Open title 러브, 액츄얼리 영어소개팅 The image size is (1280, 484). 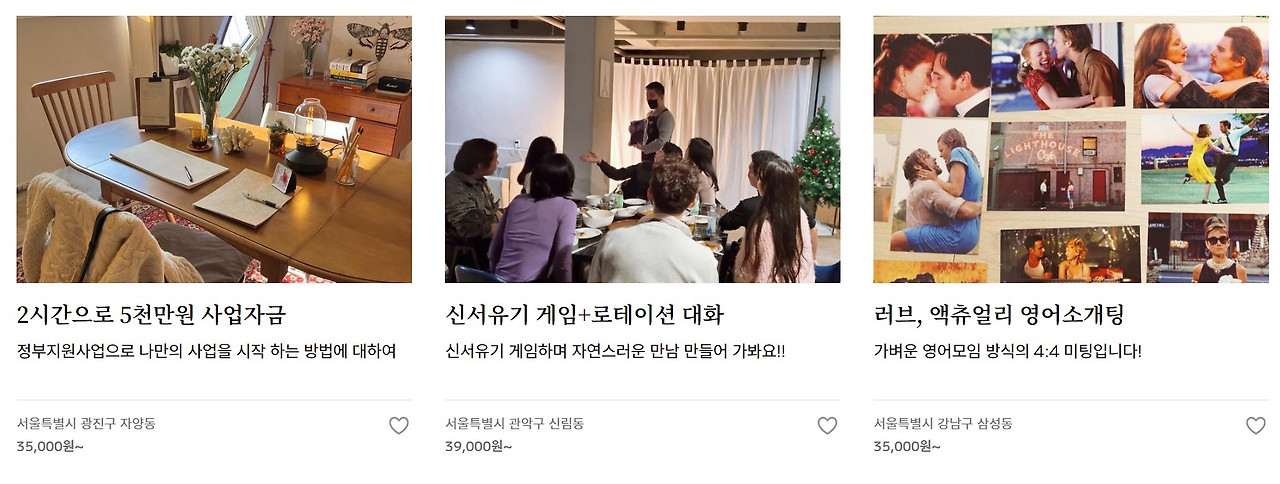click(x=999, y=315)
